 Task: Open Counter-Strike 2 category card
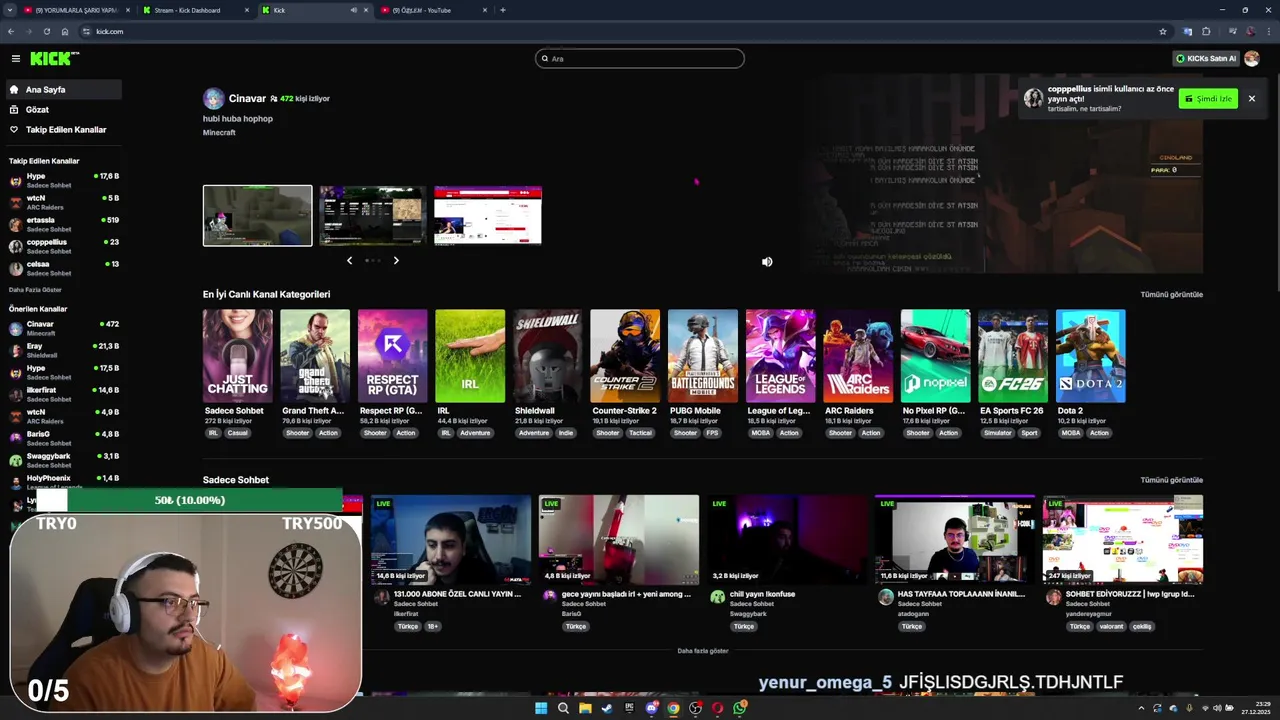[625, 356]
